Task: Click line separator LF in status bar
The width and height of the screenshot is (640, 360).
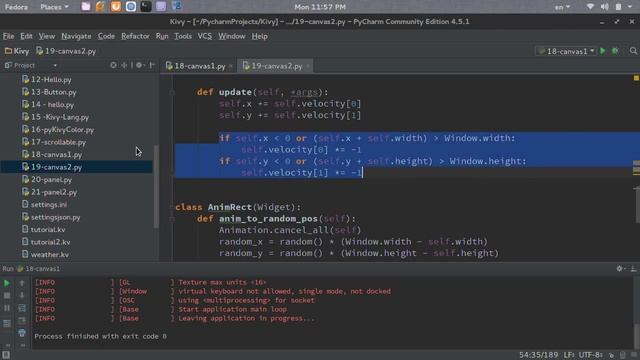Action: coord(569,355)
